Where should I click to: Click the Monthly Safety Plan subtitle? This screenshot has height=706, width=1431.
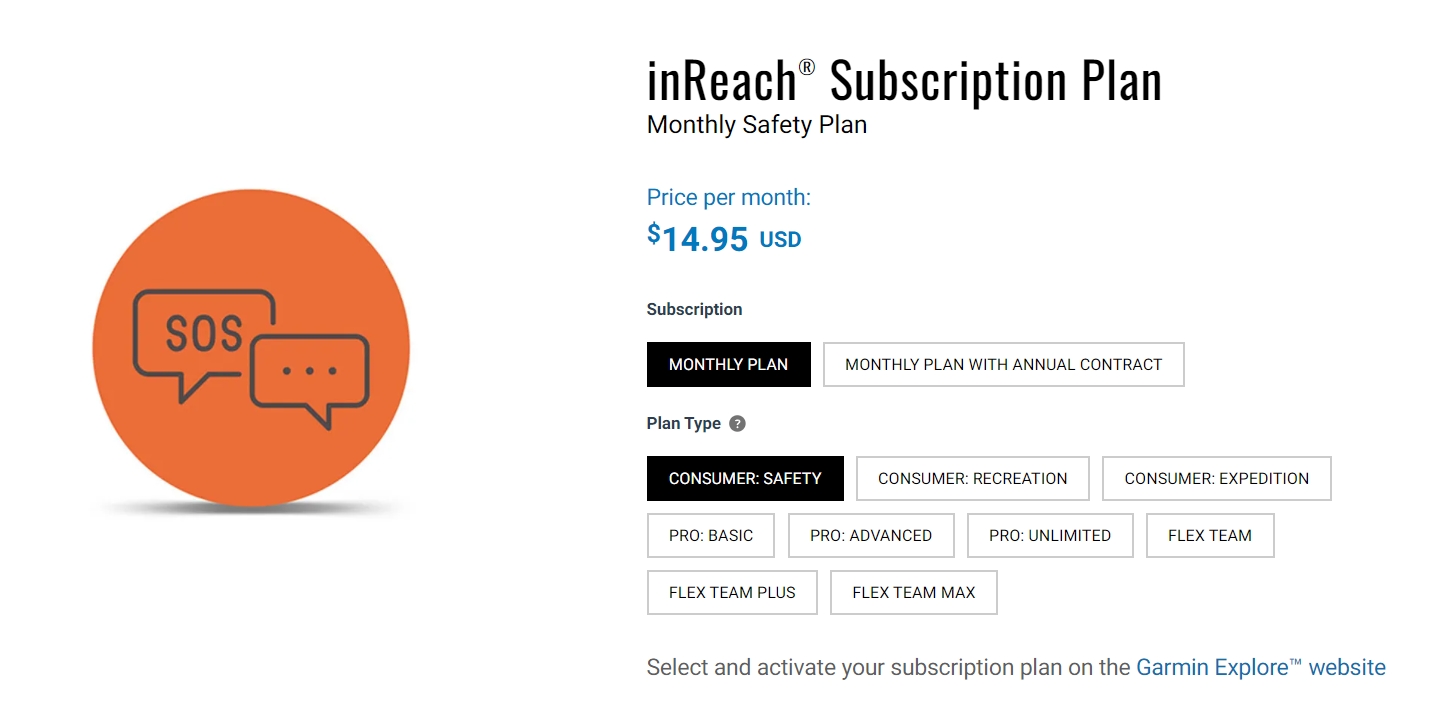756,125
